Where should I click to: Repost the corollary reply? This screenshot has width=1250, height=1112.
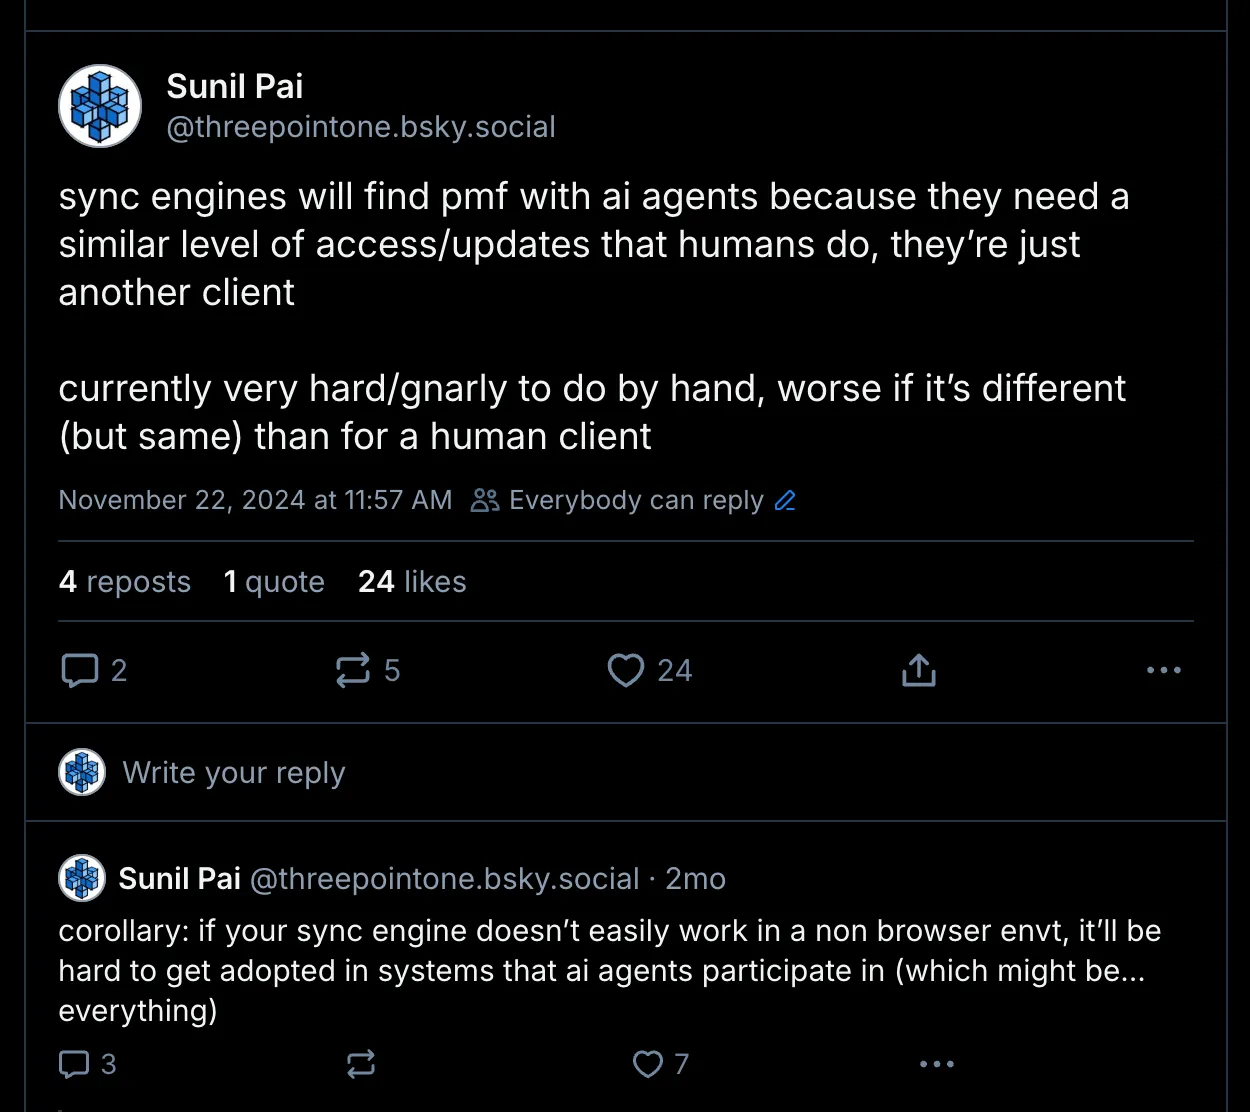pos(361,1064)
